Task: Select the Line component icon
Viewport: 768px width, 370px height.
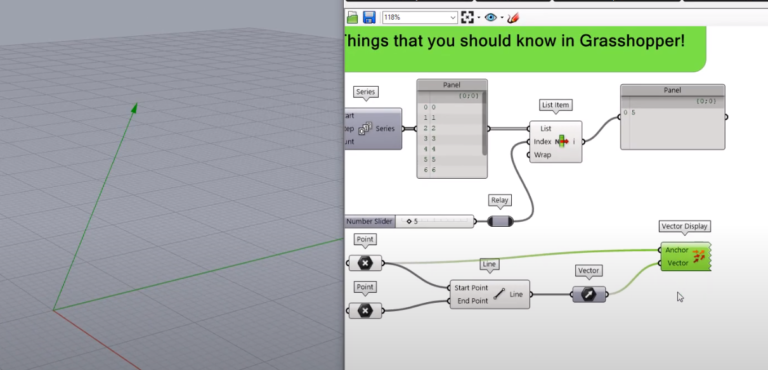Action: click(x=499, y=295)
